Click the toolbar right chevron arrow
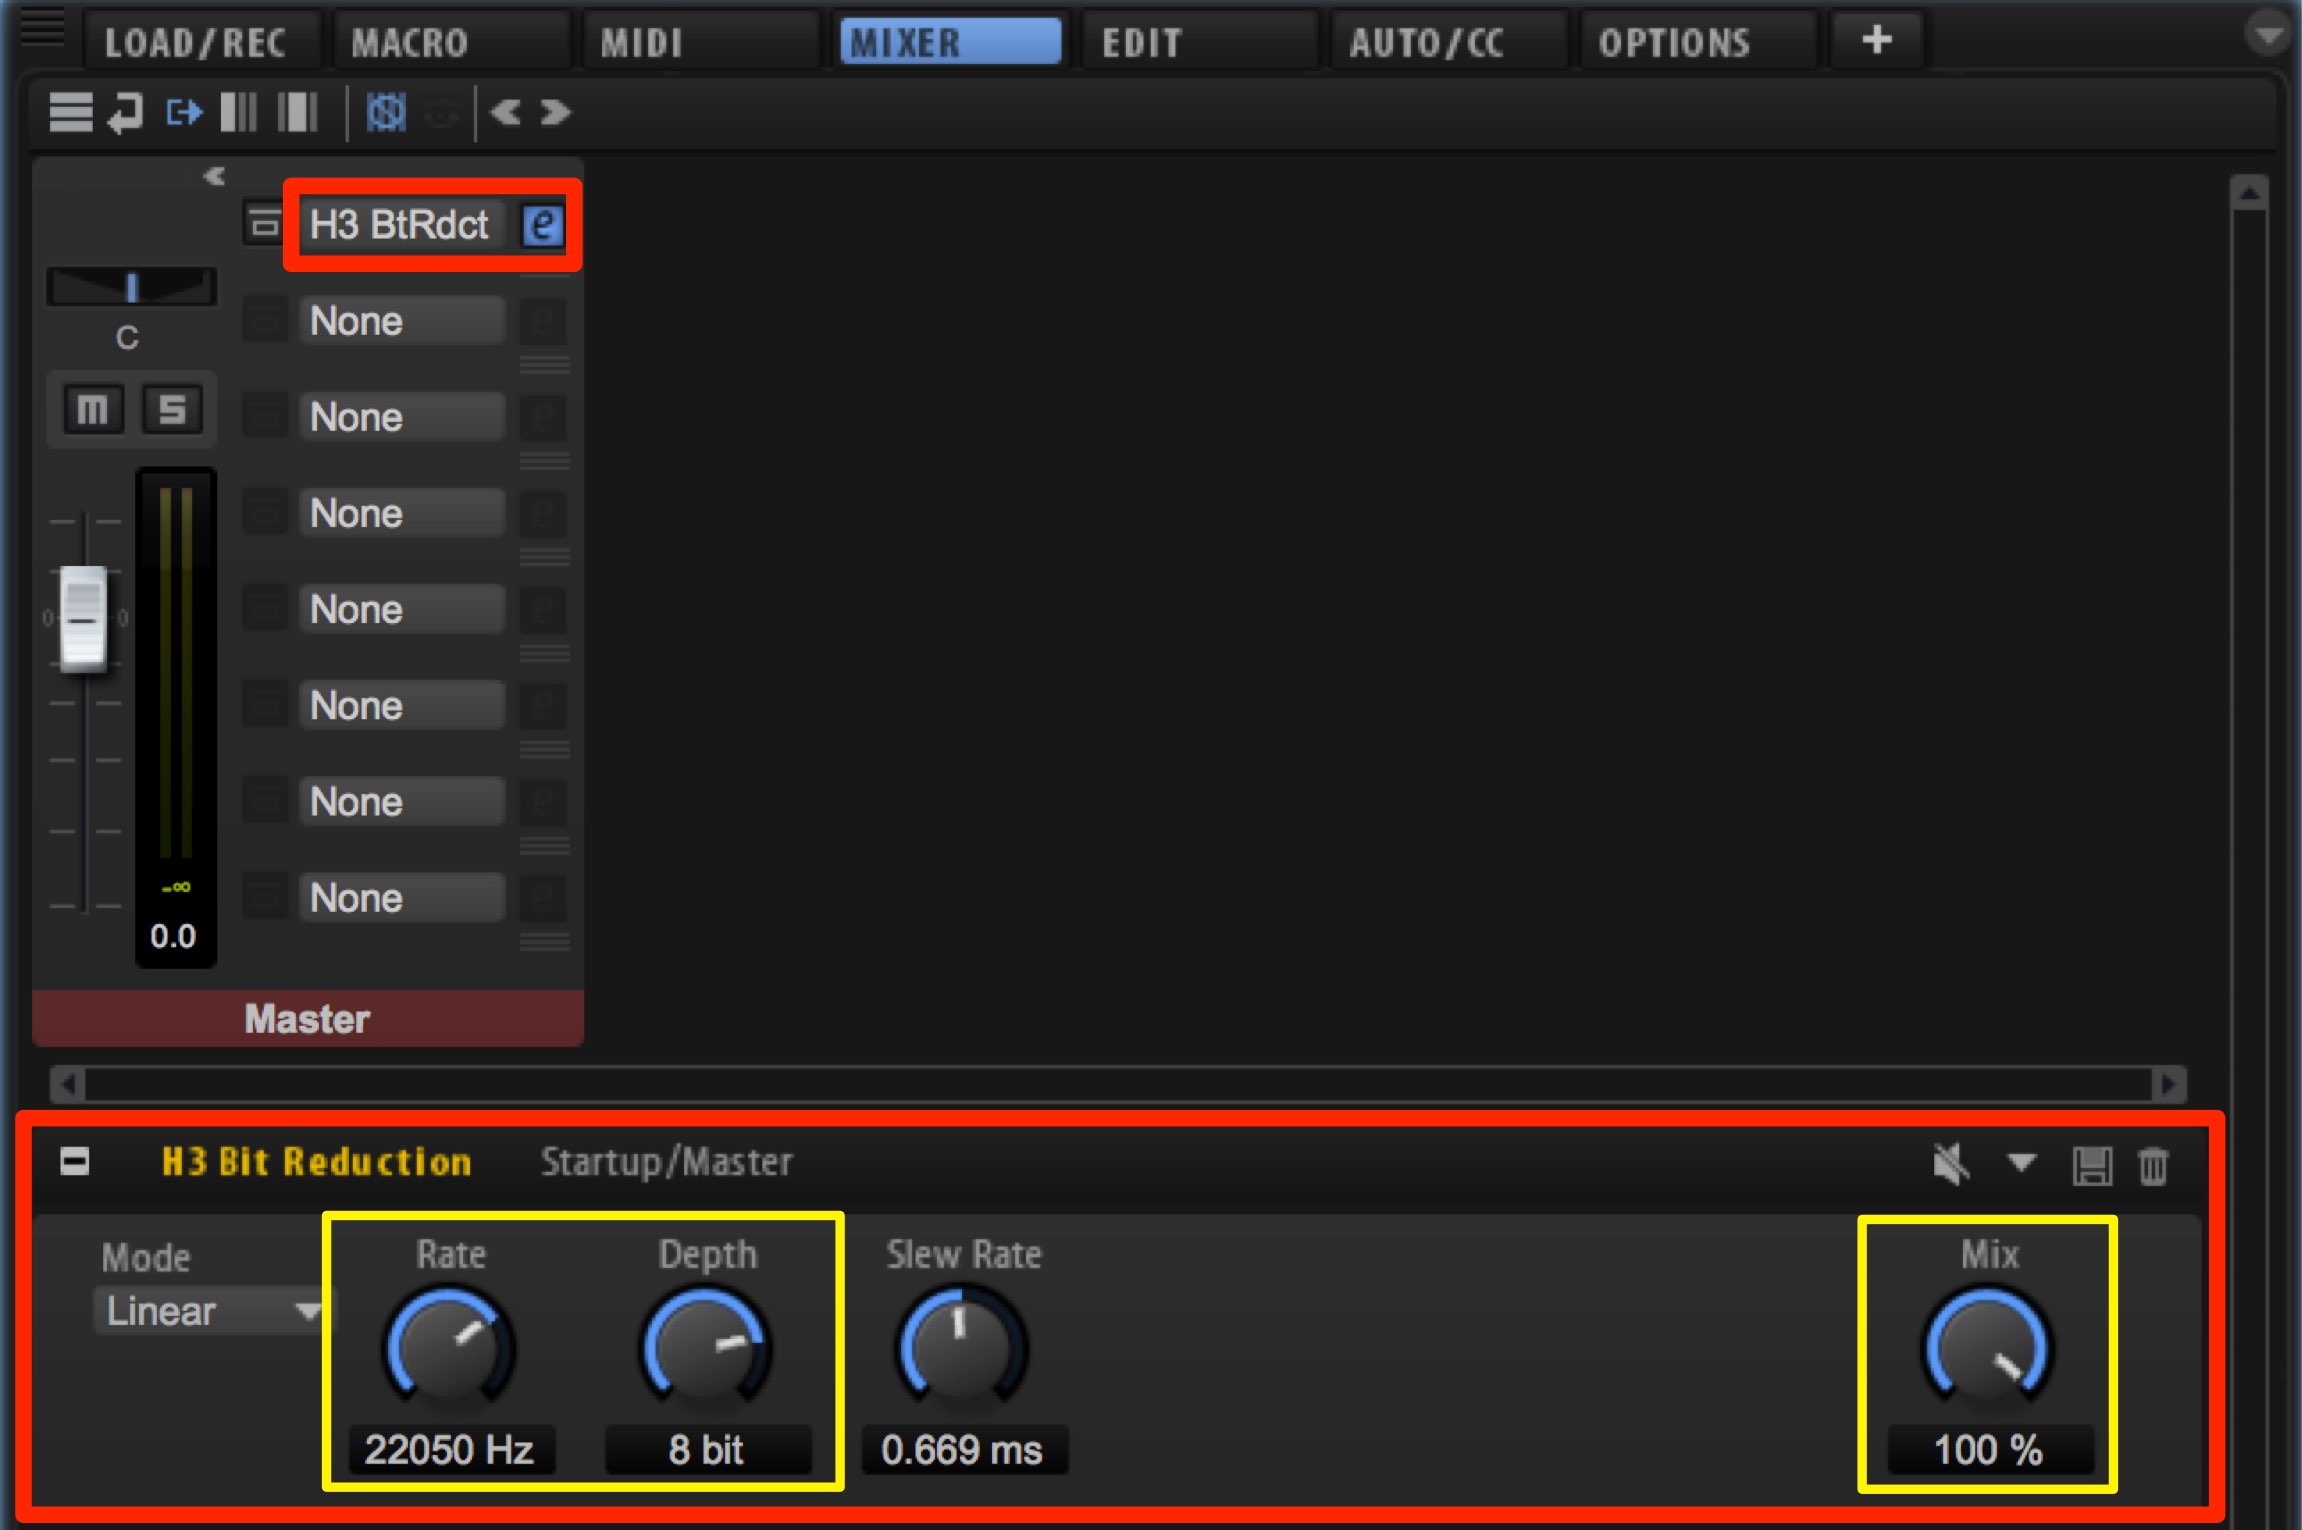The height and width of the screenshot is (1530, 2302). (x=555, y=112)
